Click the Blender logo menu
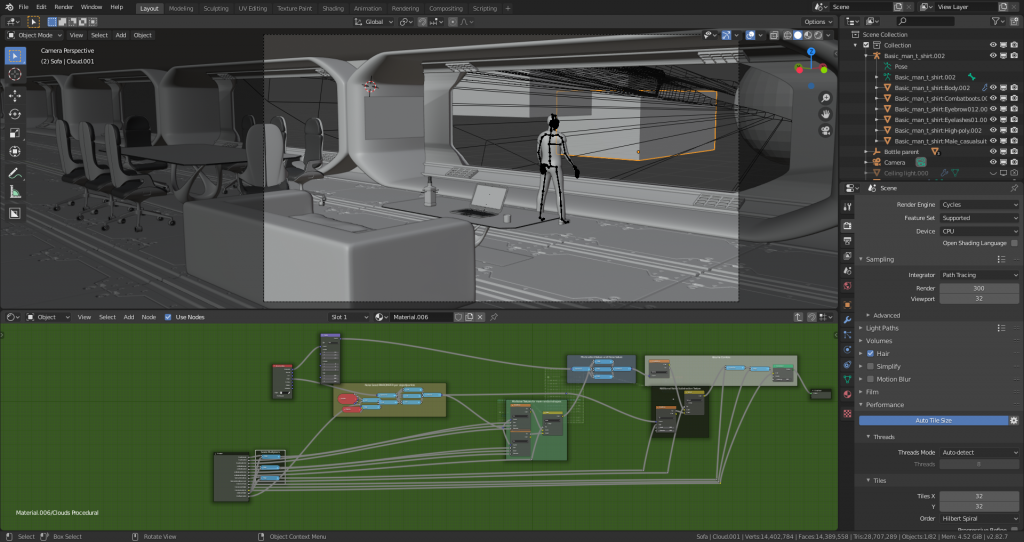1024x542 pixels. 8,7
